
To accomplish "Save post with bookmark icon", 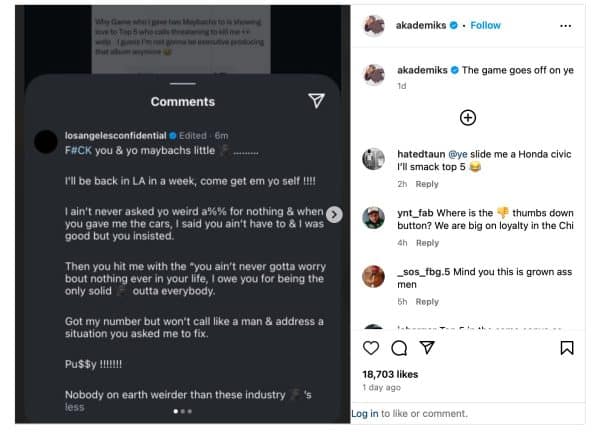I will [x=566, y=348].
